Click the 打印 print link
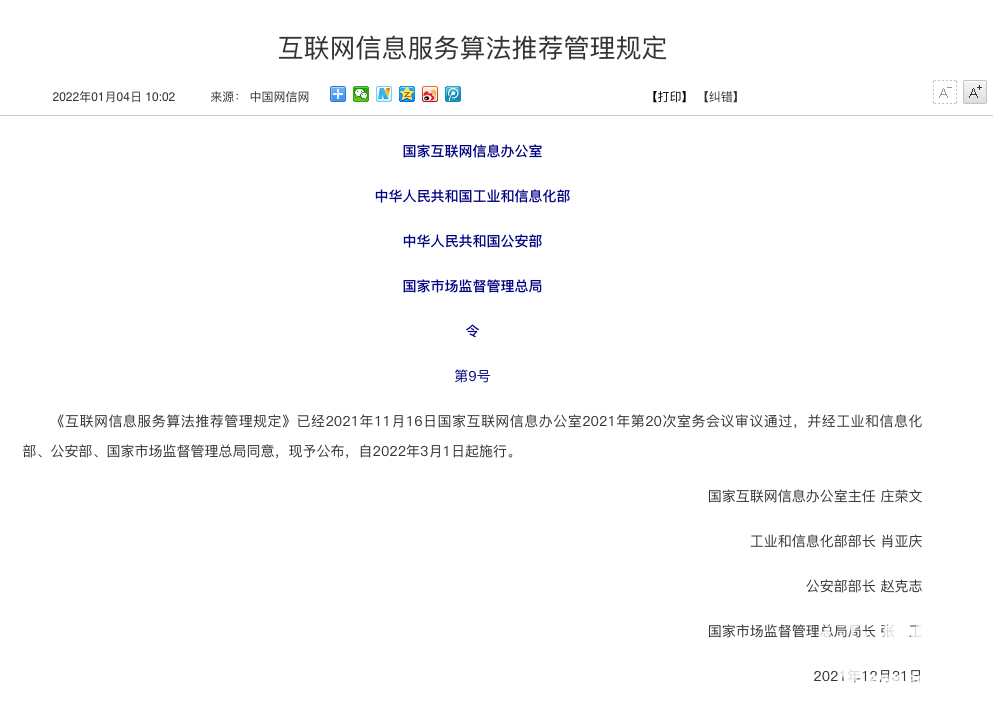 [x=669, y=97]
